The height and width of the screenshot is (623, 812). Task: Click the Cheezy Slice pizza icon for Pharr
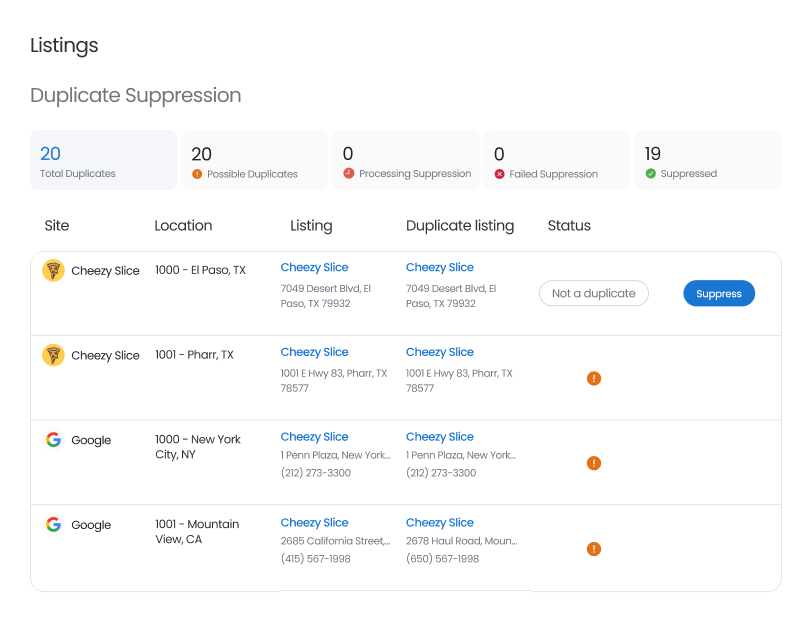pyautogui.click(x=55, y=355)
